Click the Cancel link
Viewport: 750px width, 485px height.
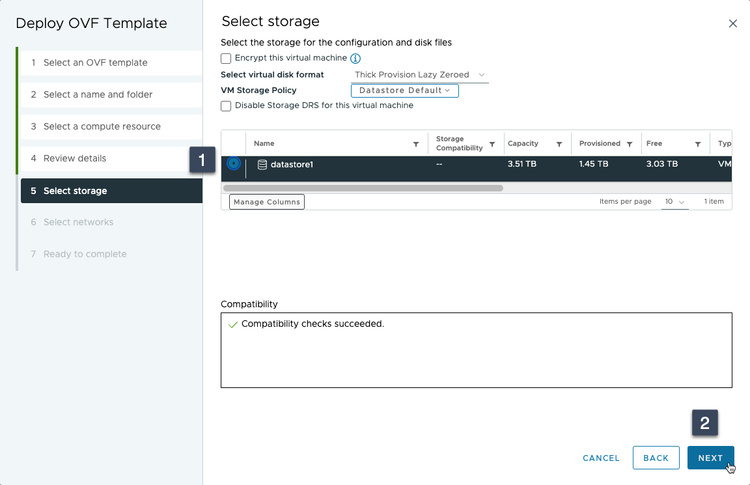pos(601,458)
